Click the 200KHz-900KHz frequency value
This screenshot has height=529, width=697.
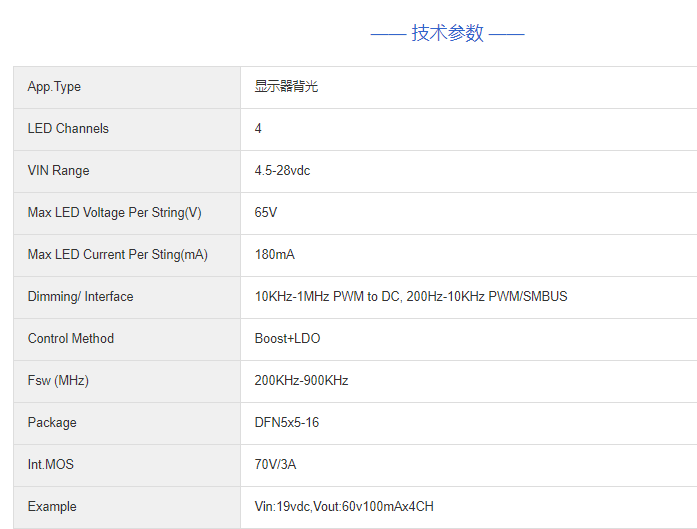(301, 381)
